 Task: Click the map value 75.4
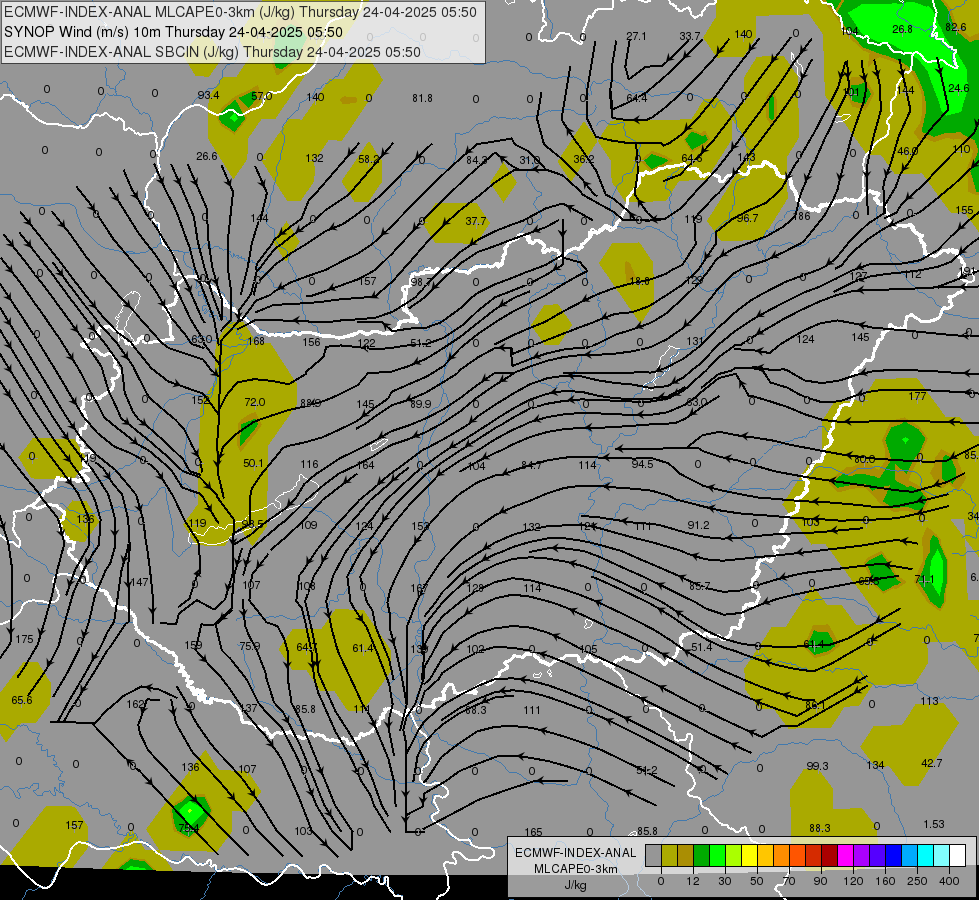[x=189, y=828]
